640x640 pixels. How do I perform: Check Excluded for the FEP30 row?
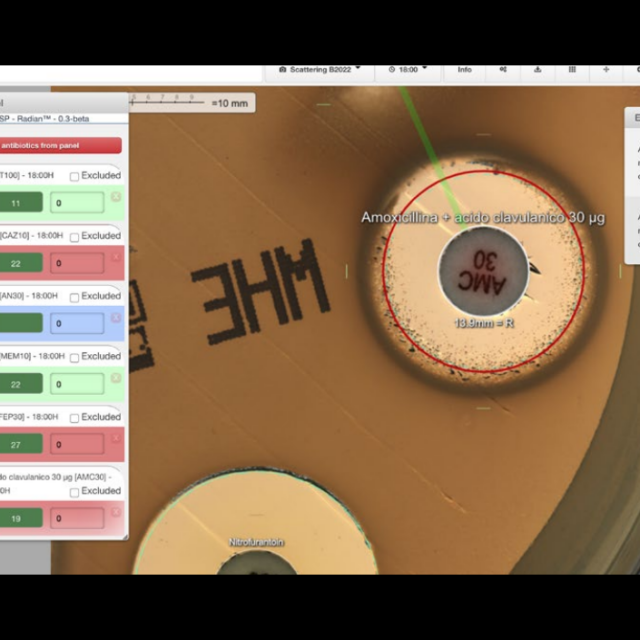coord(74,418)
